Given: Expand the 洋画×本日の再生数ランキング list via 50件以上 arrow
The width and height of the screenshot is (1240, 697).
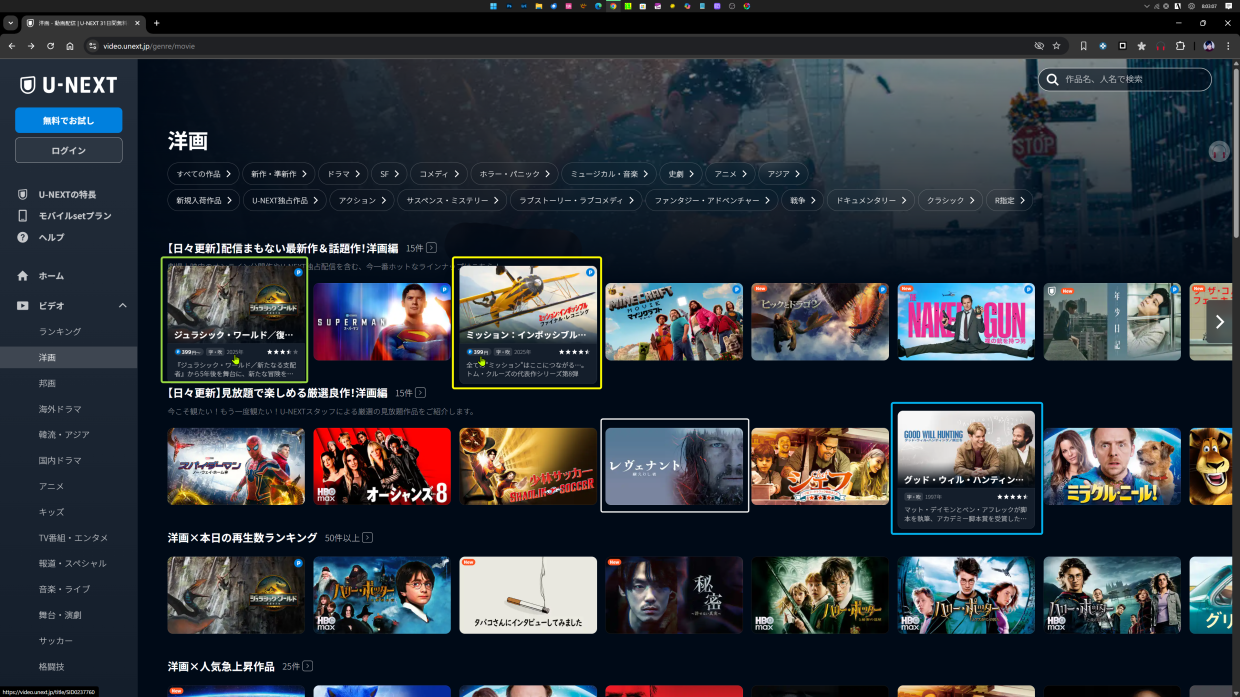Looking at the screenshot, I should click(x=368, y=538).
